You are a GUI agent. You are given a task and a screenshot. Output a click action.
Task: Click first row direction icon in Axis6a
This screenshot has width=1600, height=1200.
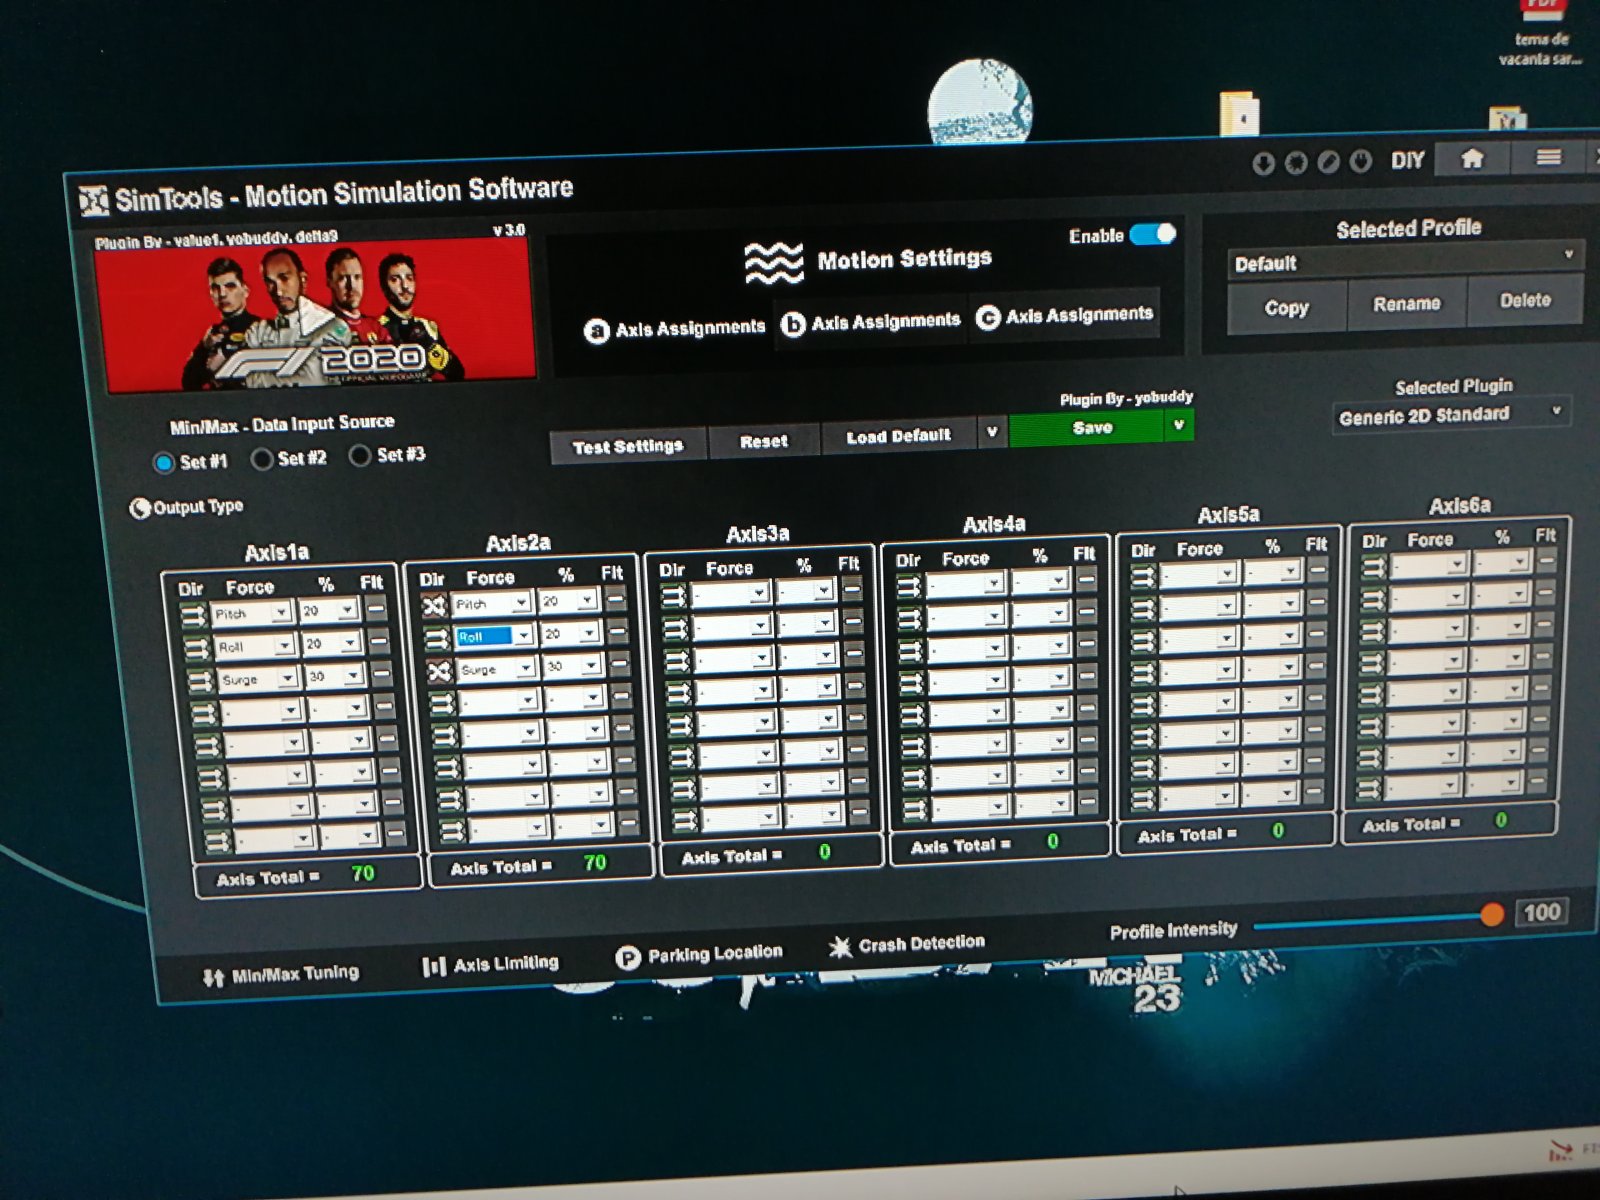click(x=1374, y=567)
